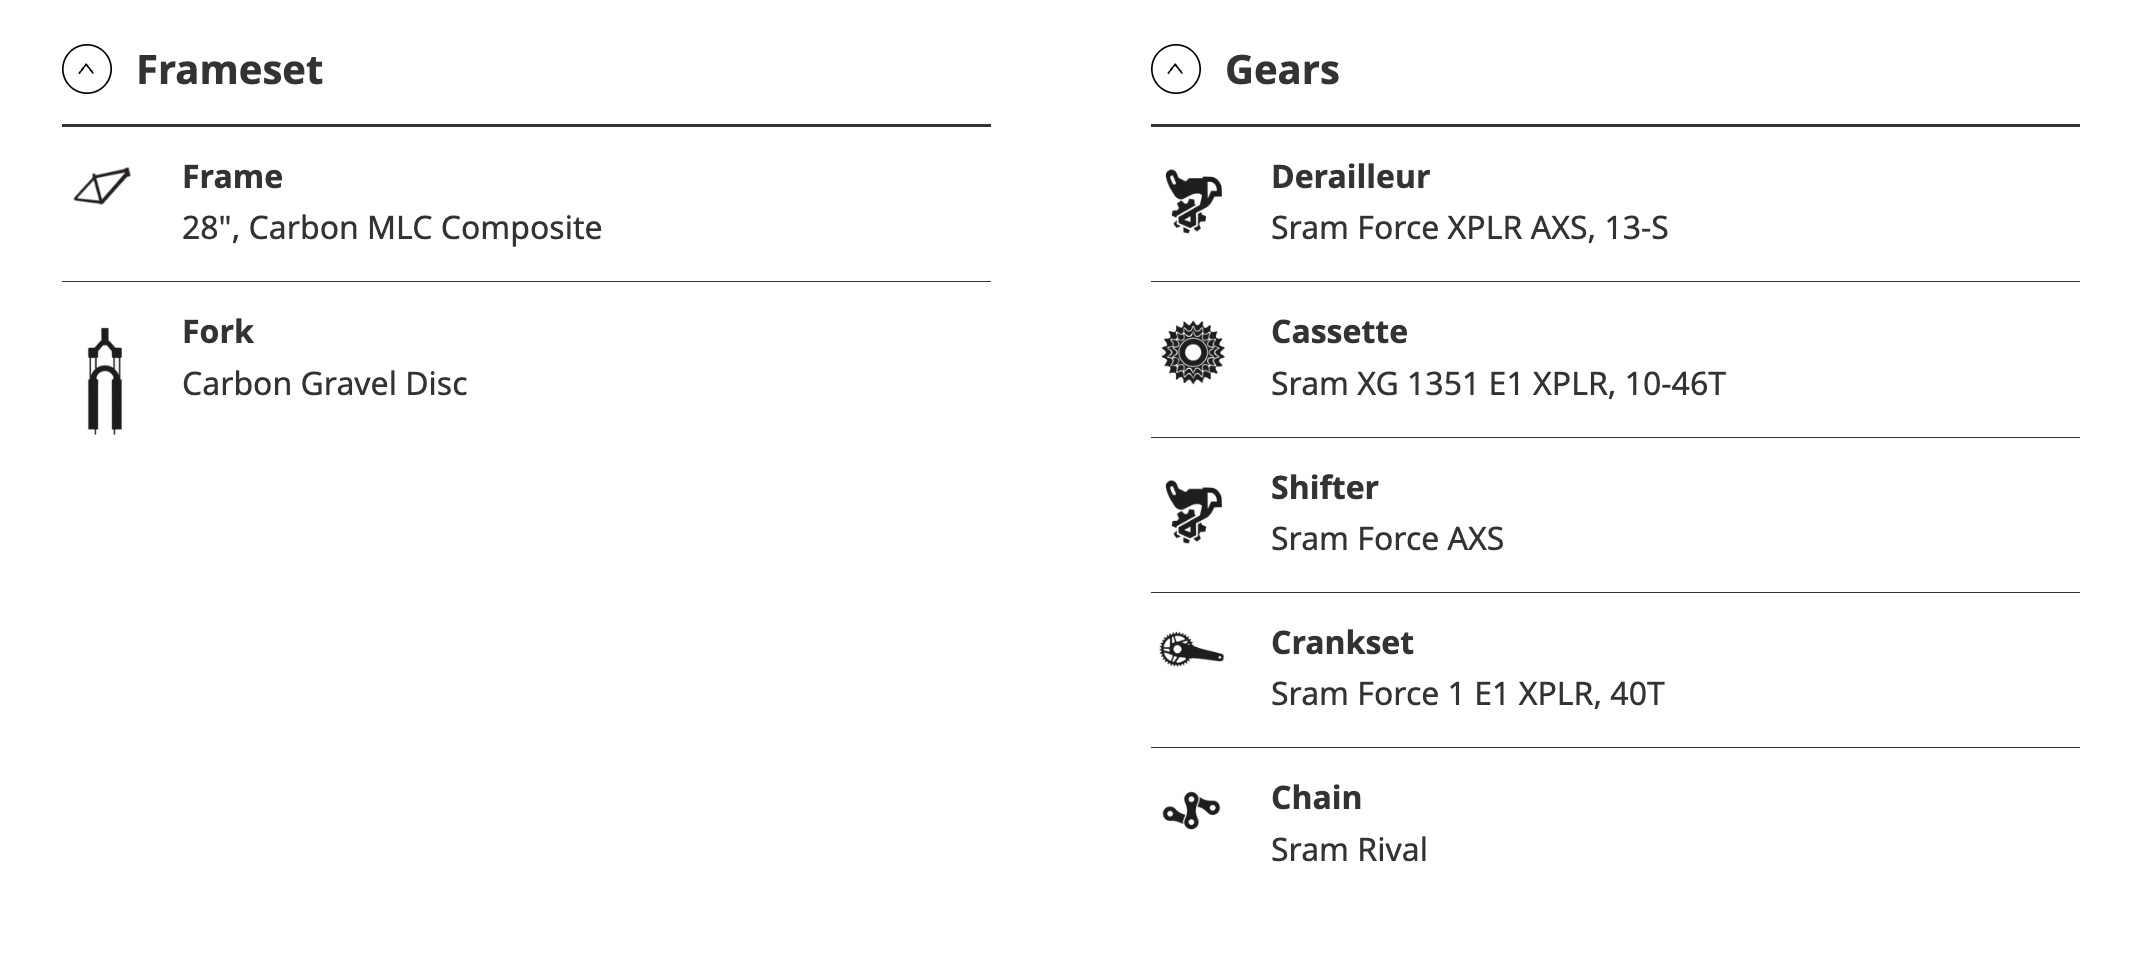
Task: Select the Crankset spec label
Action: pyautogui.click(x=1342, y=643)
